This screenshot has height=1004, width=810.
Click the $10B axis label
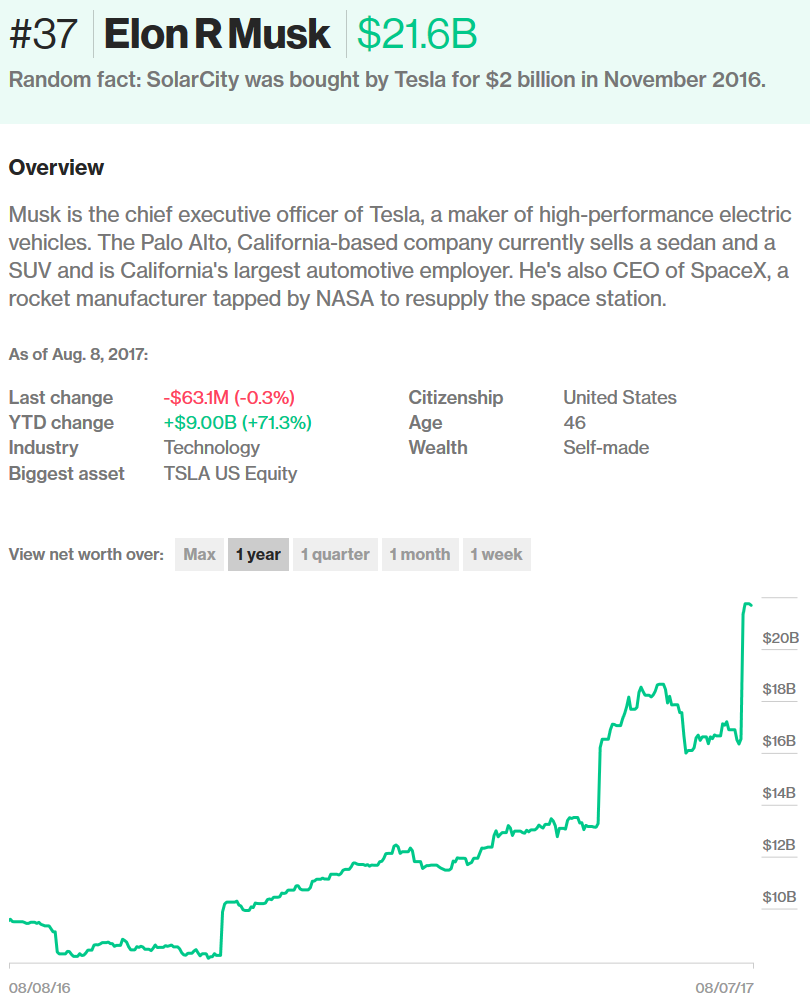click(x=780, y=896)
